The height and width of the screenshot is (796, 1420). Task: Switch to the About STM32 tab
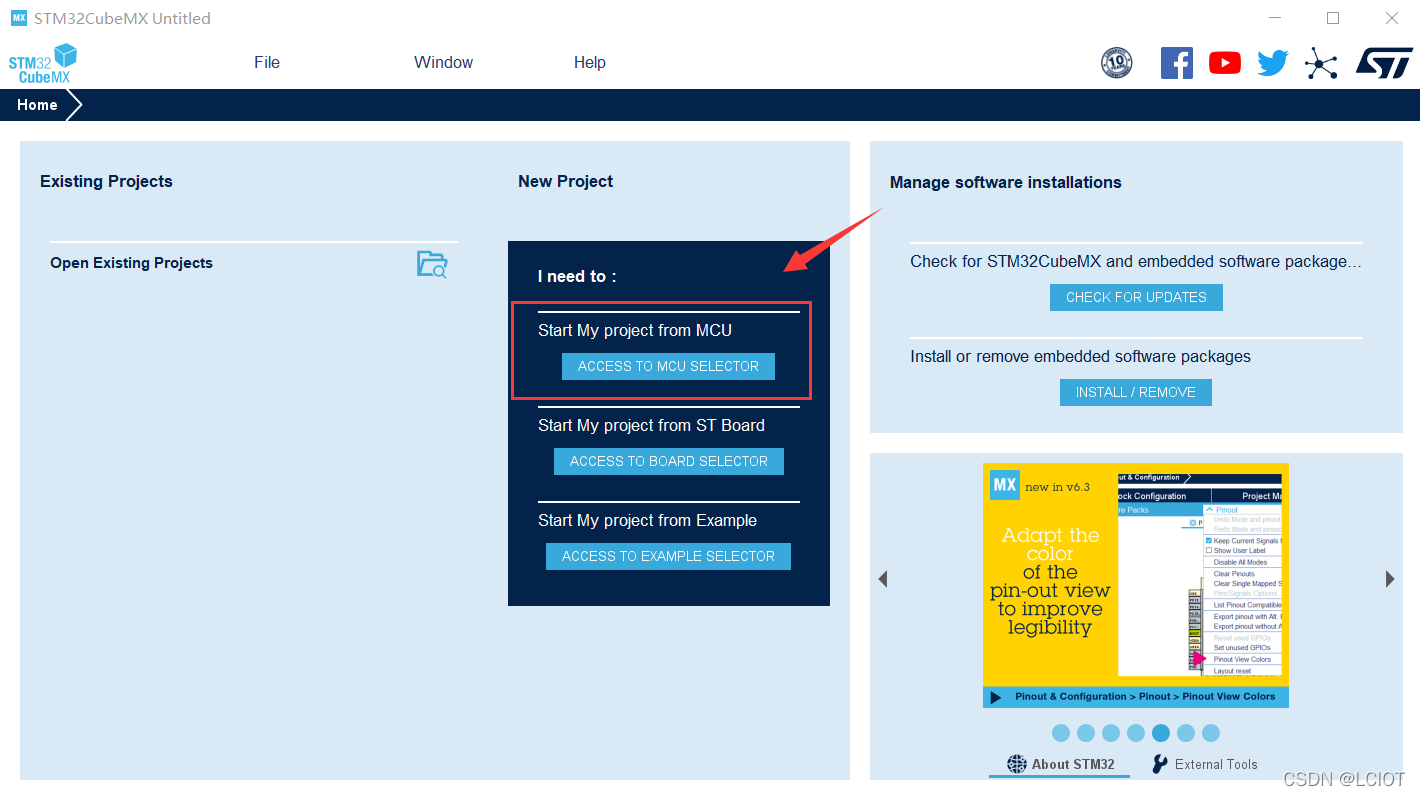[1060, 764]
